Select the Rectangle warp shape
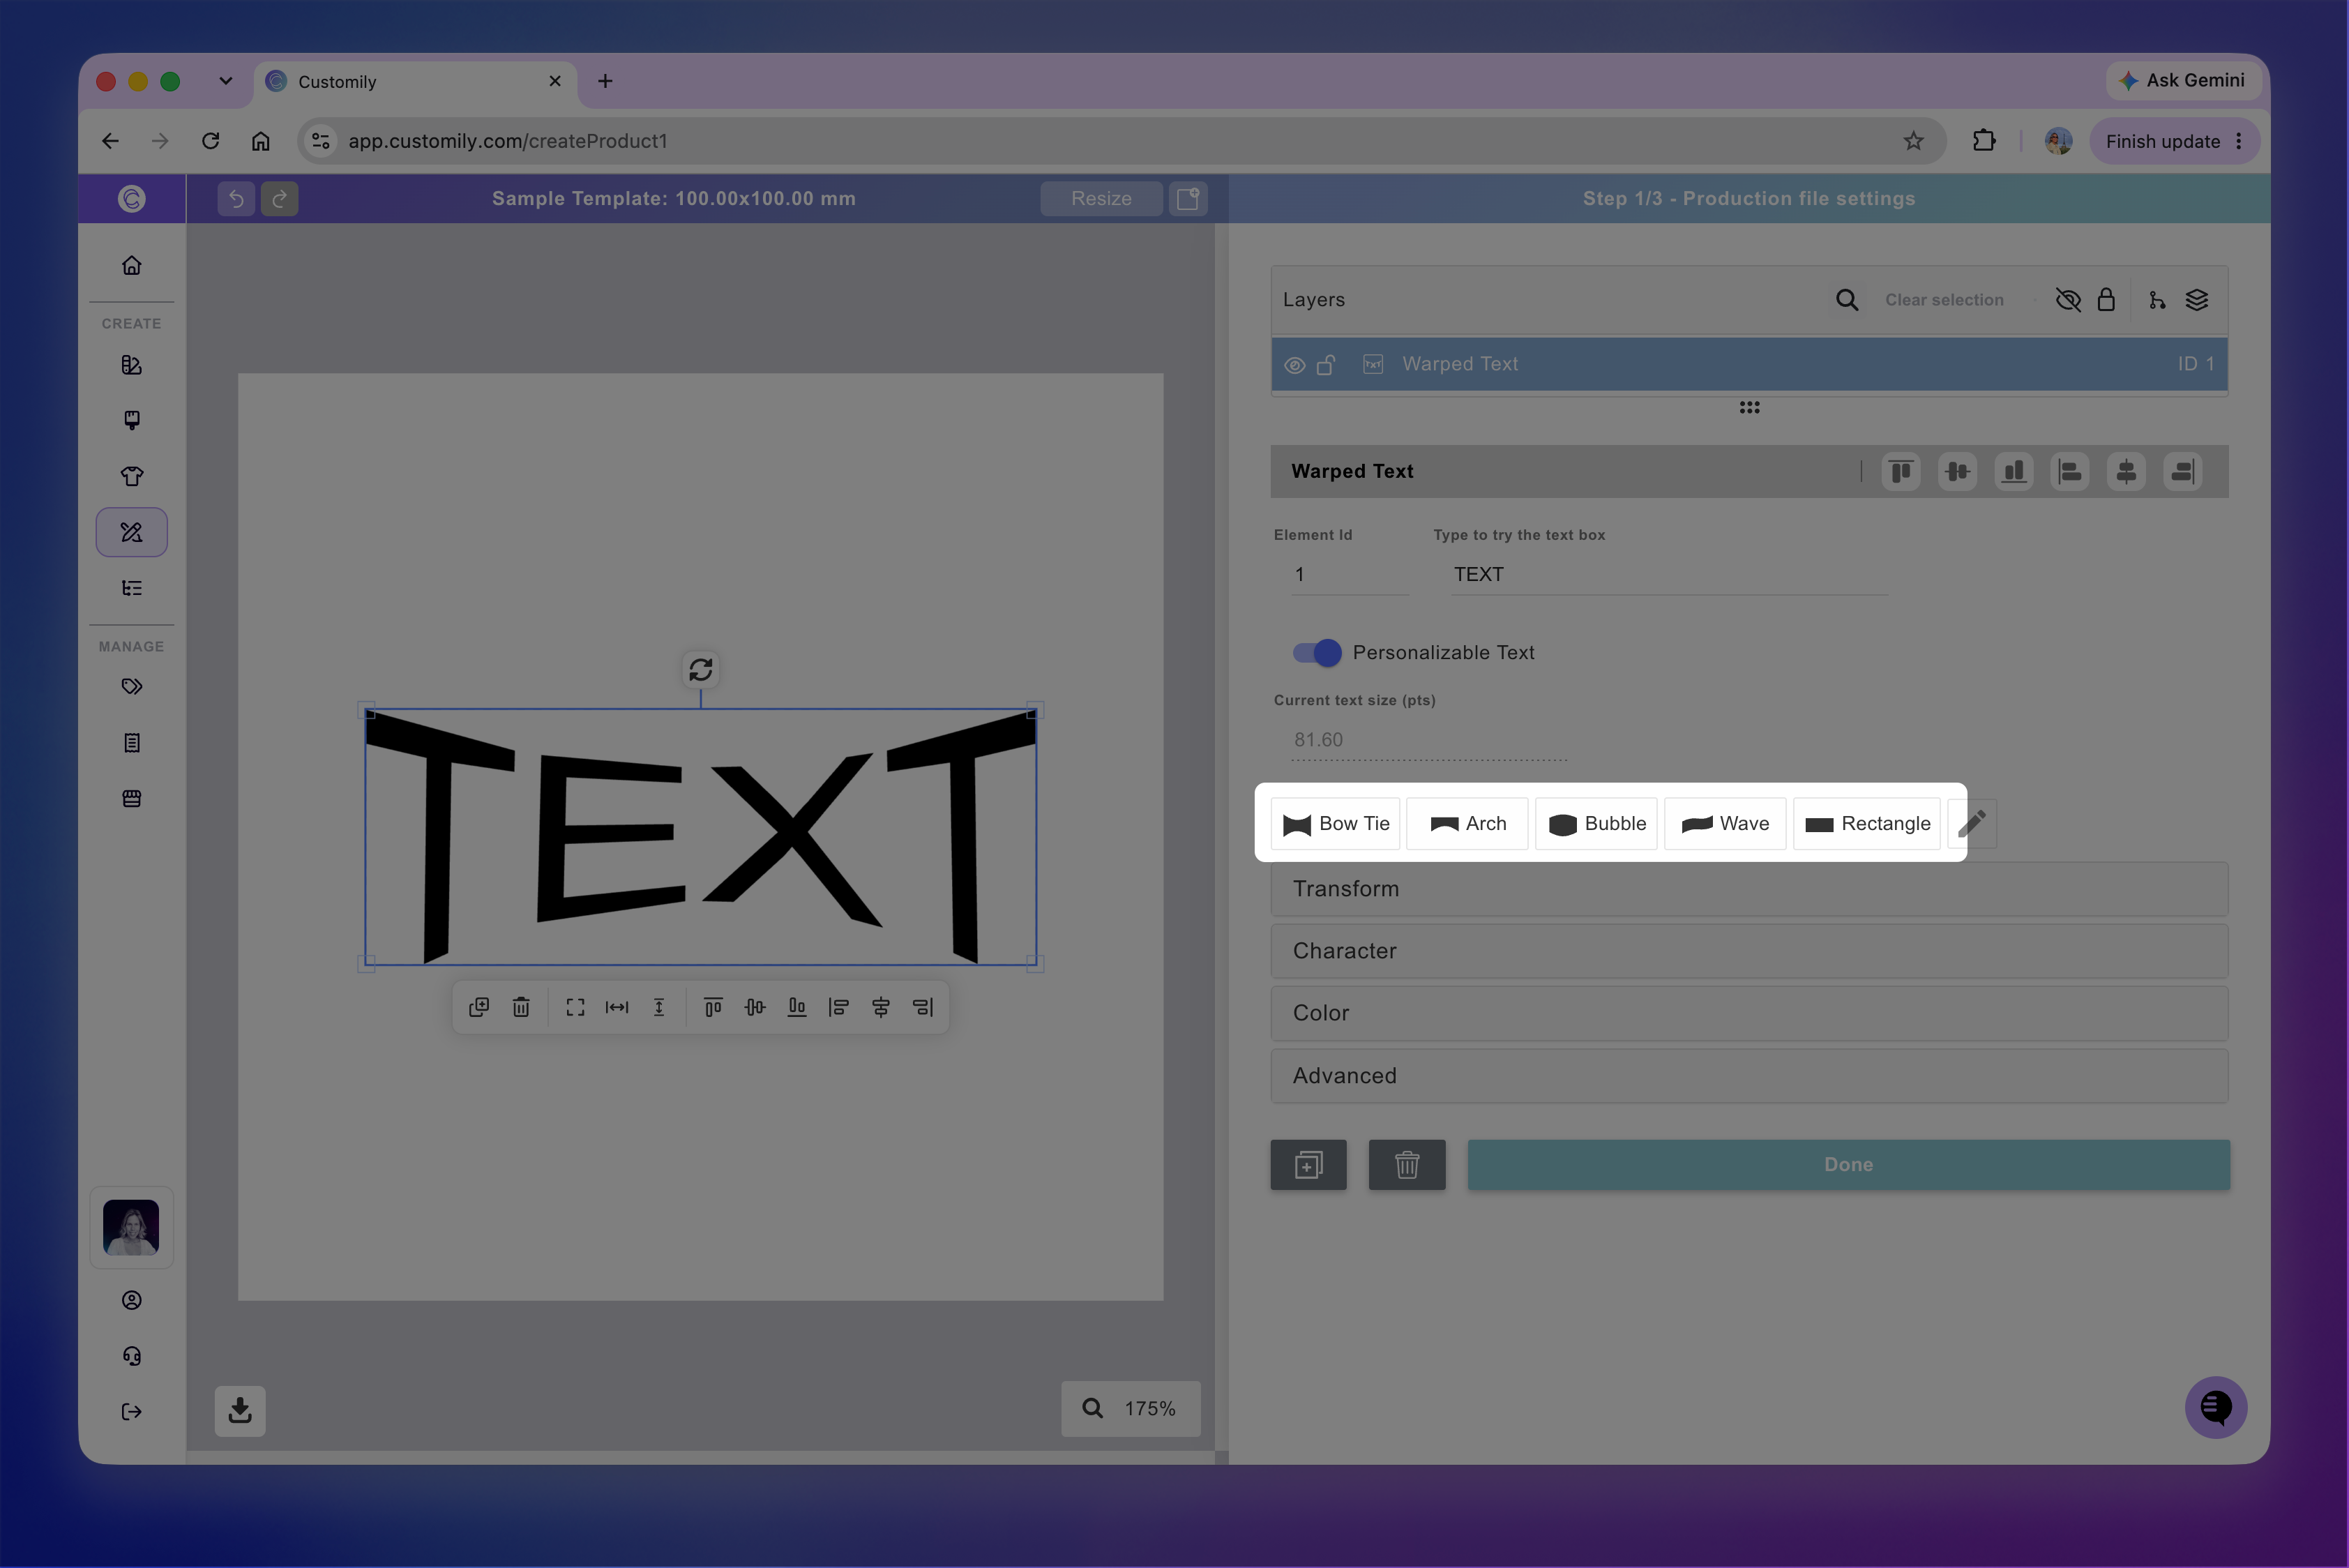Viewport: 2349px width, 1568px height. [1867, 823]
